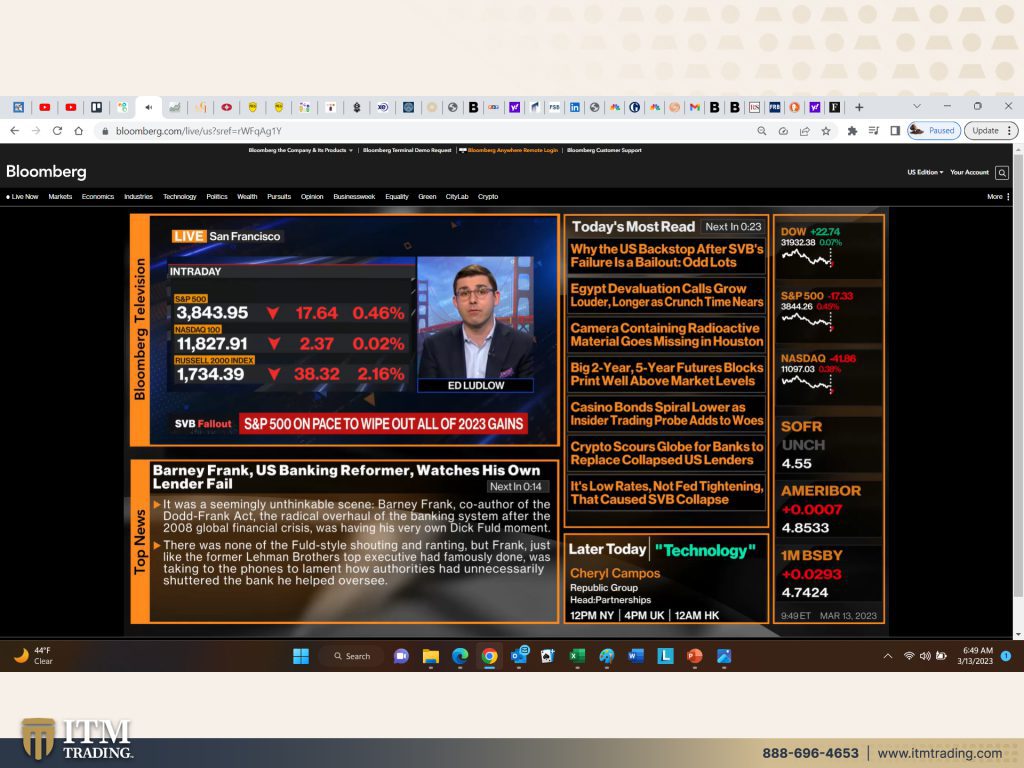Open the weather widget showing 44°F Clear
The image size is (1024, 768).
coord(33,656)
